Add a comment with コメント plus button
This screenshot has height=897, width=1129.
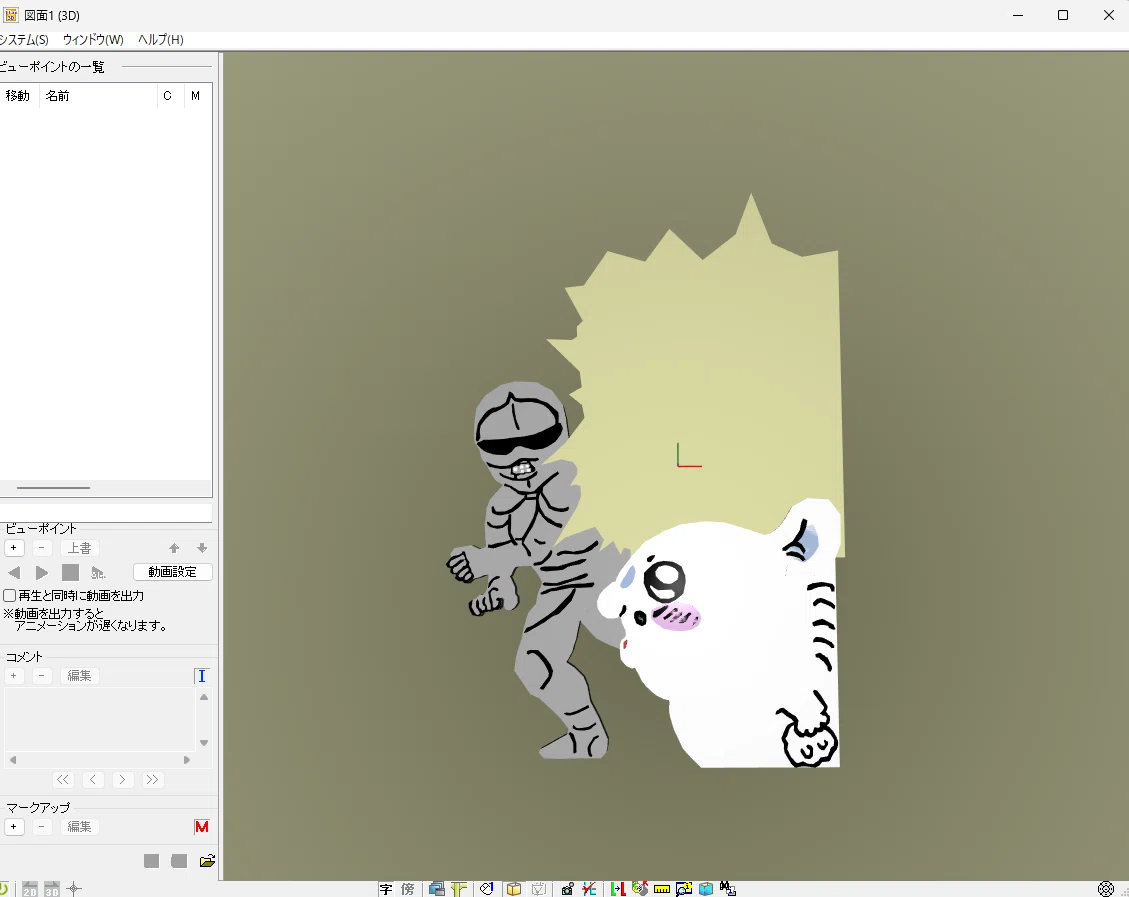(x=14, y=675)
